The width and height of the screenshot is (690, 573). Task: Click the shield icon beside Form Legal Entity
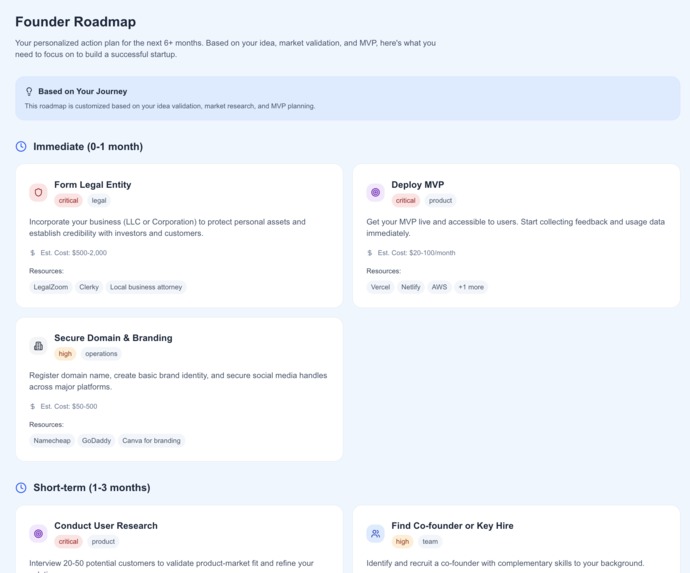click(x=38, y=192)
